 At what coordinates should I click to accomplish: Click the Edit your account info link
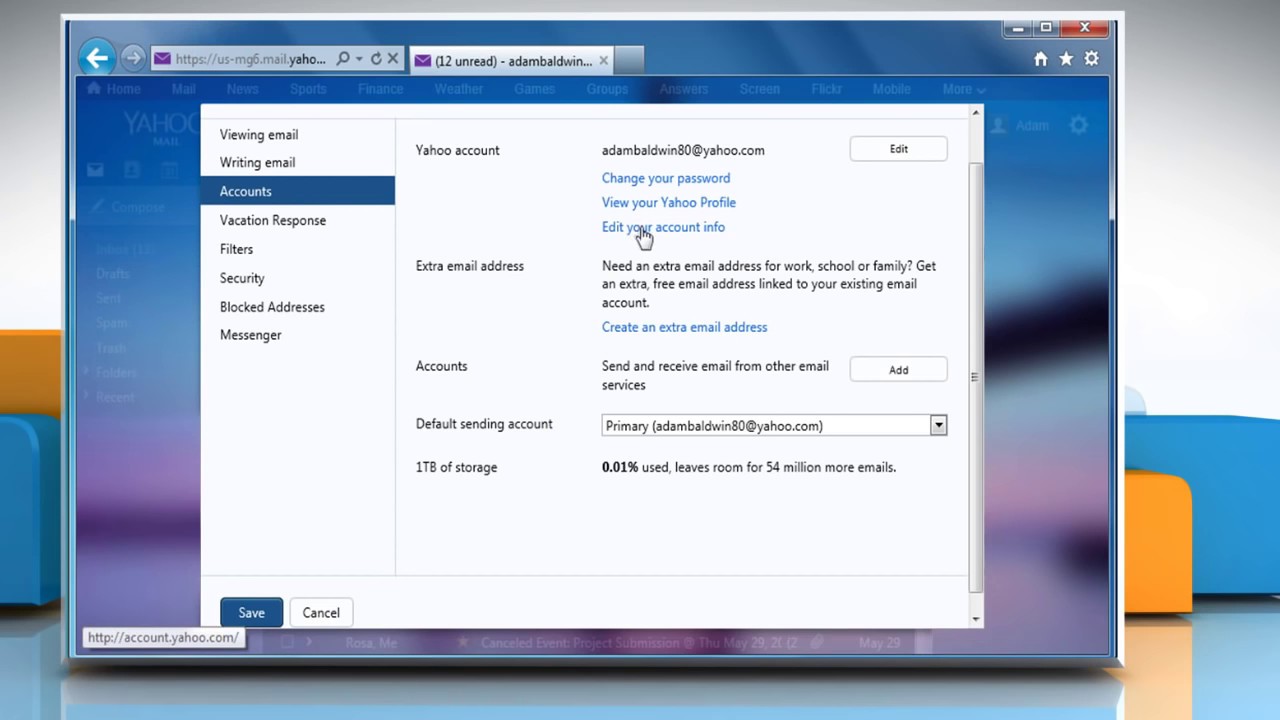pyautogui.click(x=663, y=227)
